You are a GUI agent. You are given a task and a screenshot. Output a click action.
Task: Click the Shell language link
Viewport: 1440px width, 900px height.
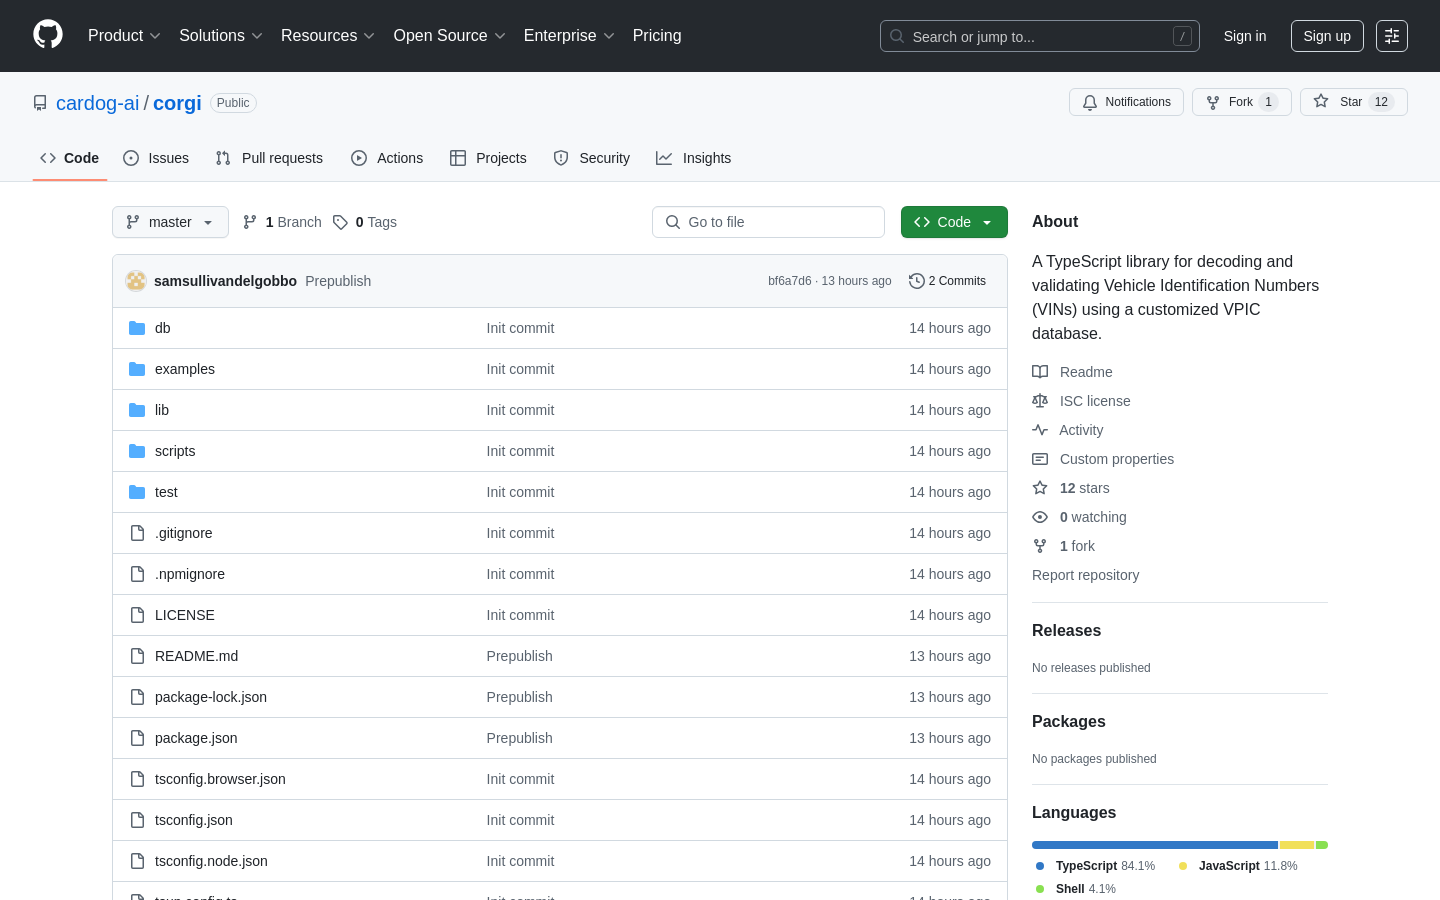point(1076,889)
